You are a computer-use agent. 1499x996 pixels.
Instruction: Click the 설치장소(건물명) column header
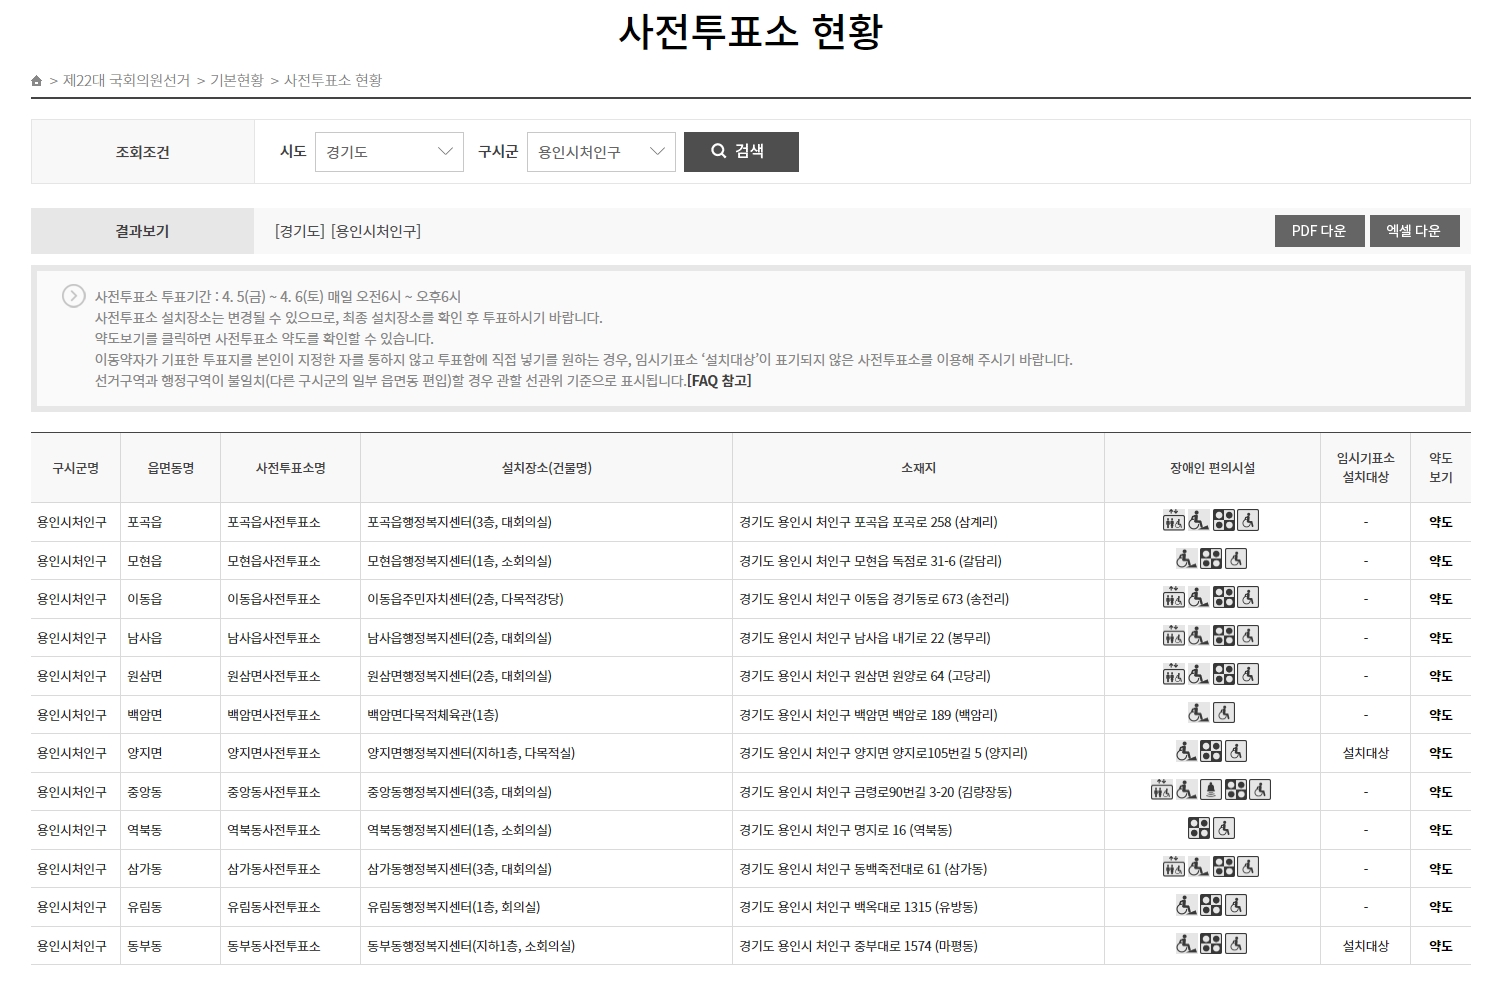[x=546, y=468]
